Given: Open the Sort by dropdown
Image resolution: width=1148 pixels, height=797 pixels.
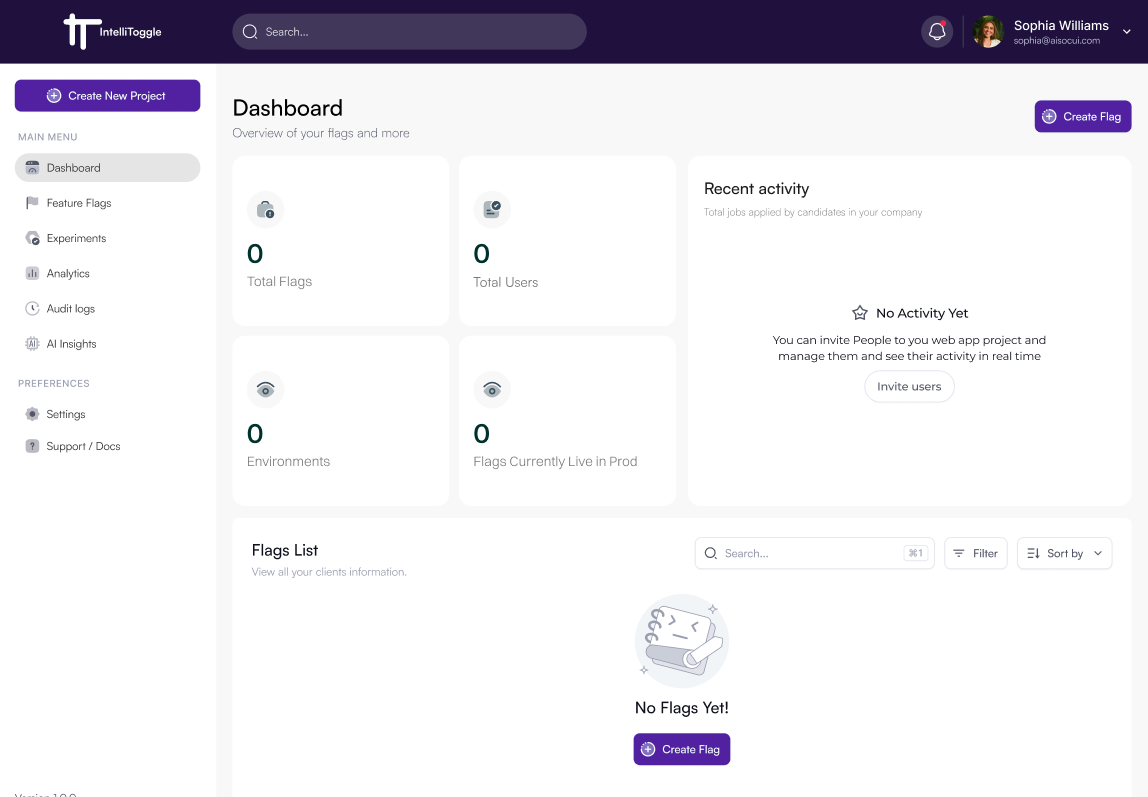Looking at the screenshot, I should click(x=1064, y=553).
